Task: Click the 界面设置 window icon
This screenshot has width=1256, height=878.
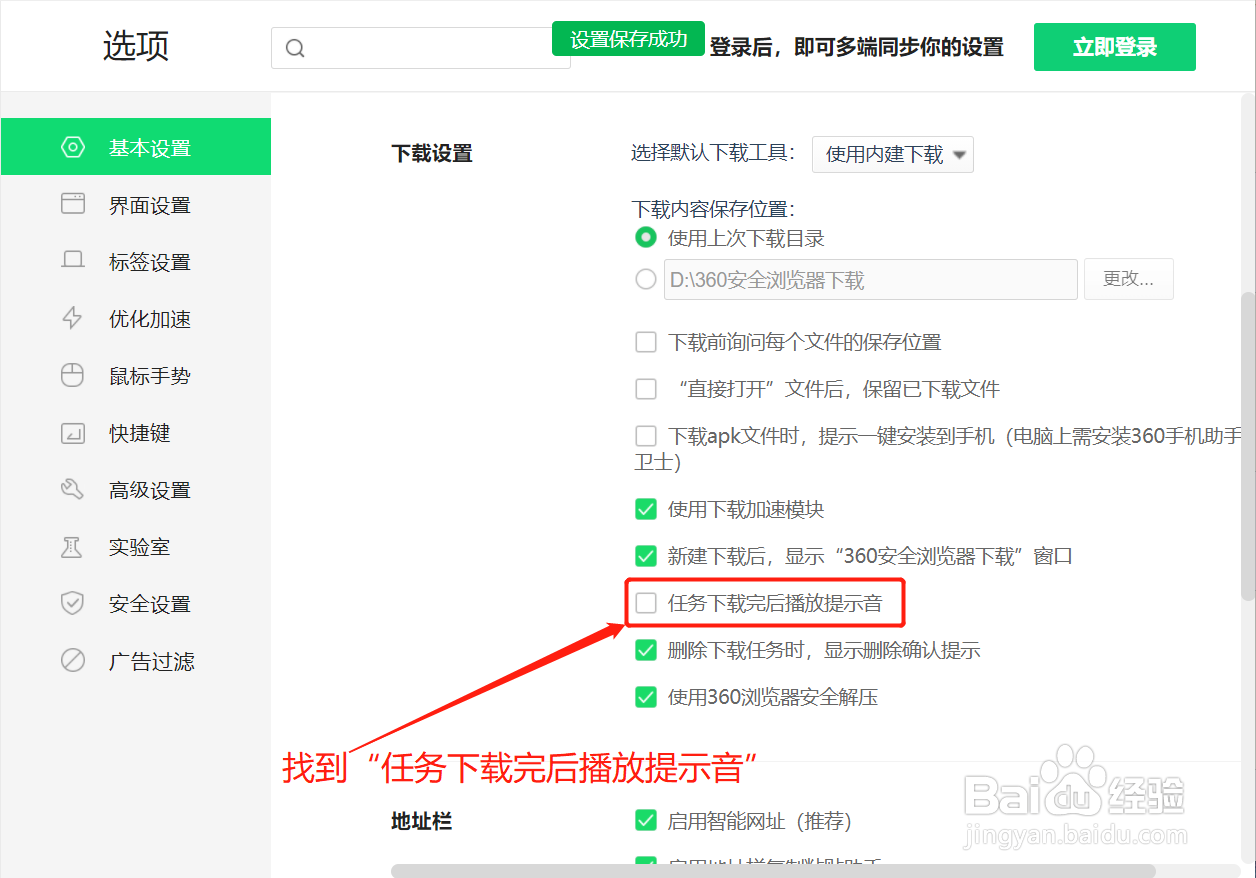Action: pyautogui.click(x=73, y=205)
